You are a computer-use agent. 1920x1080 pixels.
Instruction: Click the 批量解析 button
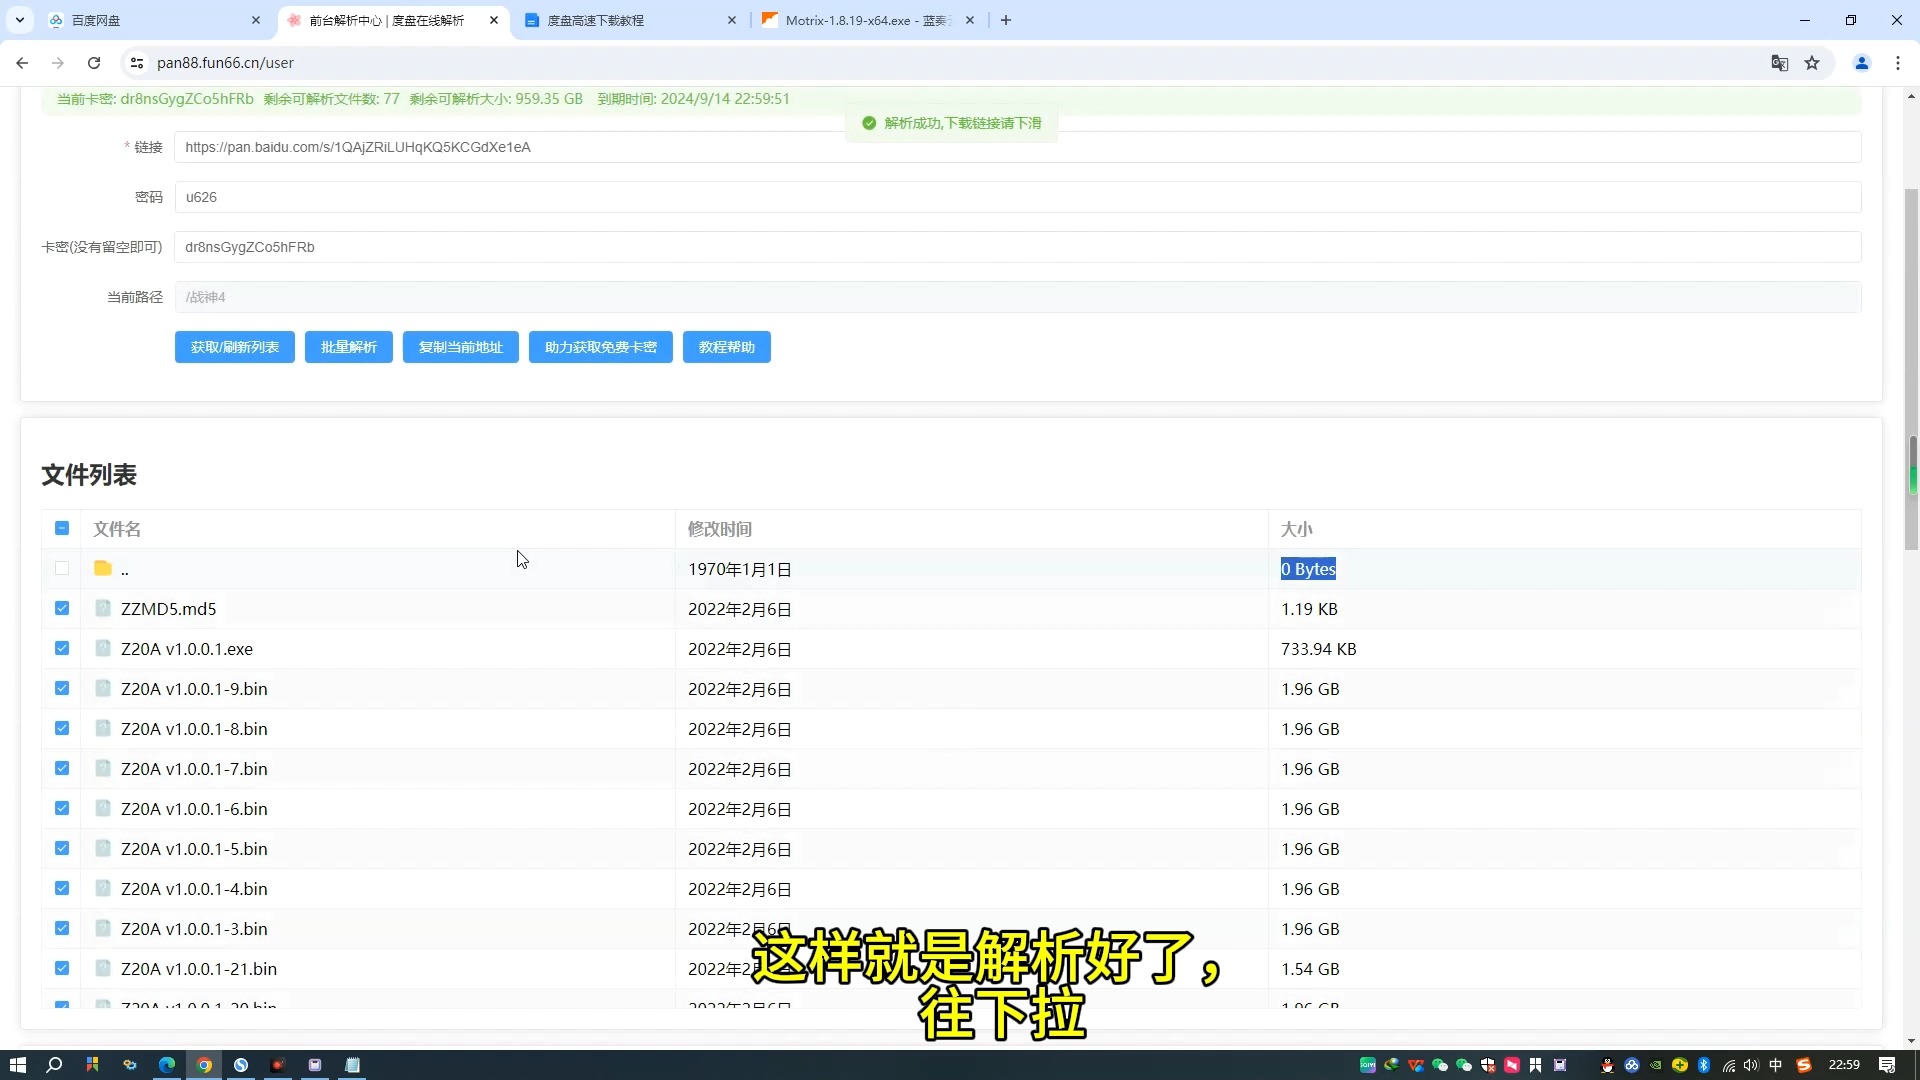[349, 347]
